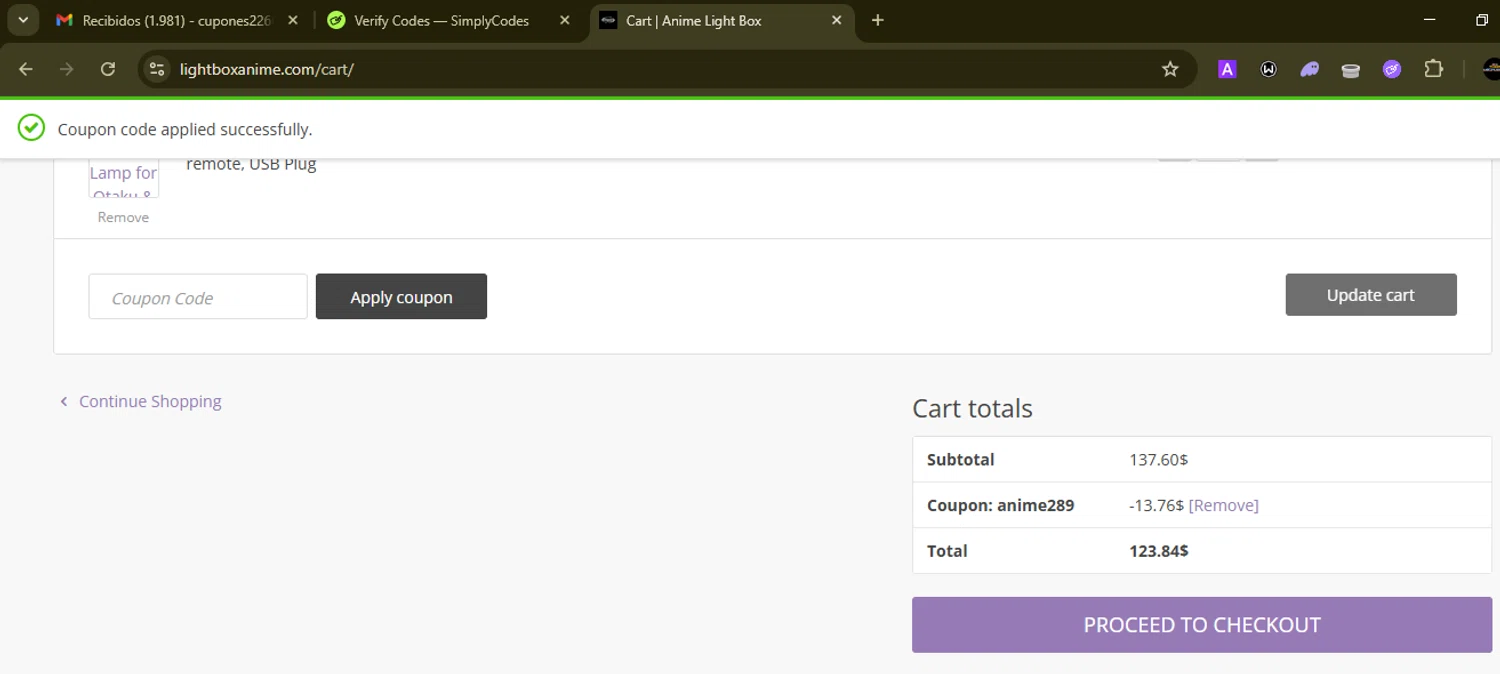Open a new browser tab
This screenshot has height=674, width=1500.
878,20
